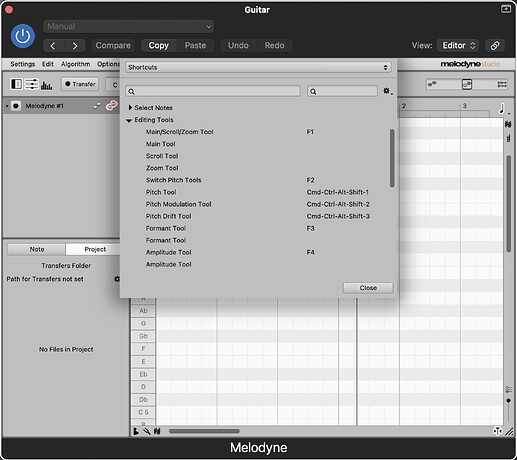
Task: Open the sound editor bars icon
Action: [46, 85]
